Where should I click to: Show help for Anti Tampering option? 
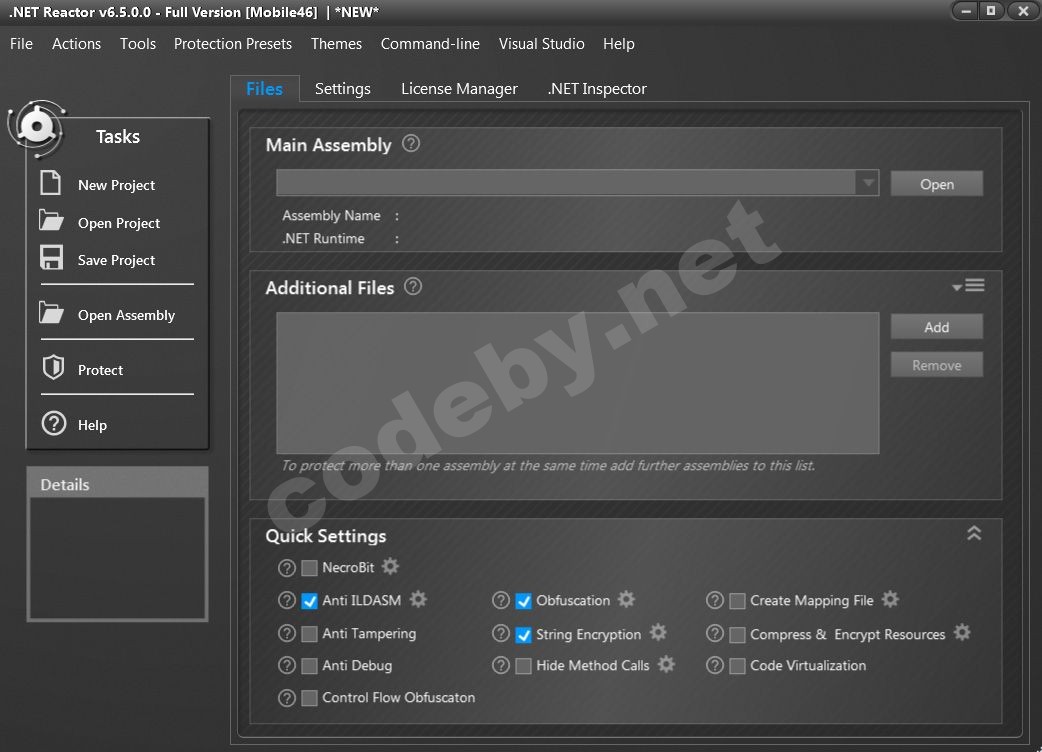click(x=286, y=633)
